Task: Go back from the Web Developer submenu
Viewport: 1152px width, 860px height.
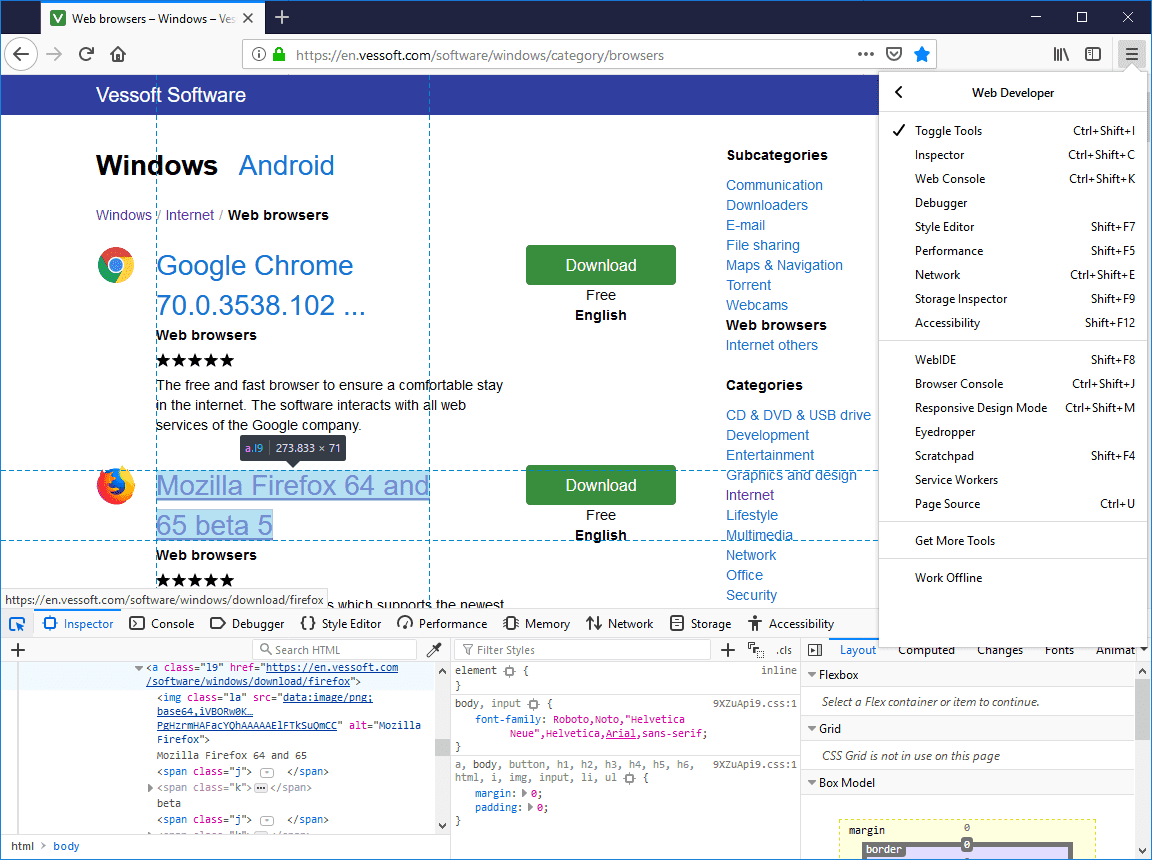Action: coord(899,93)
